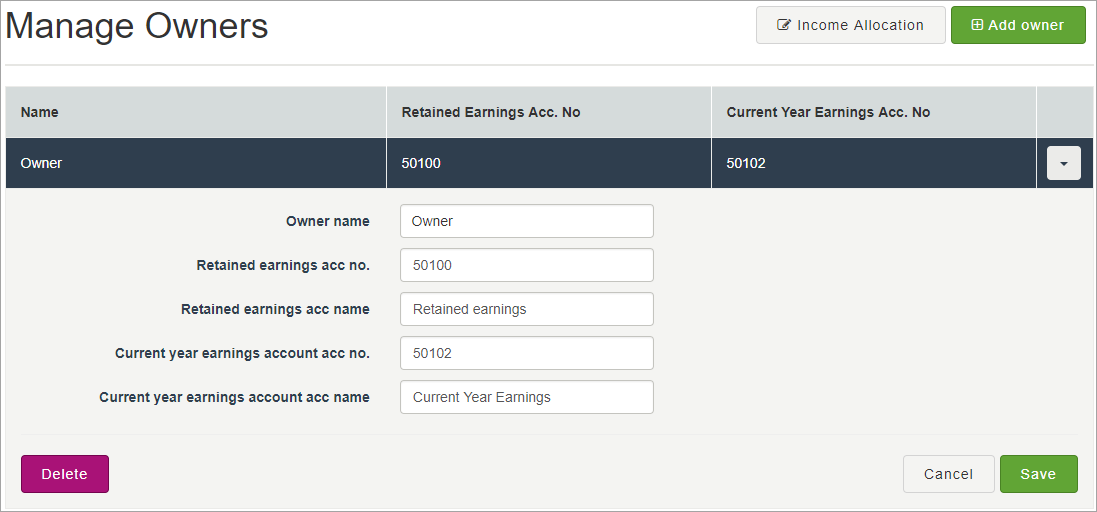The height and width of the screenshot is (512, 1097).
Task: Click the Current year earnings acc no. field
Action: click(x=526, y=353)
